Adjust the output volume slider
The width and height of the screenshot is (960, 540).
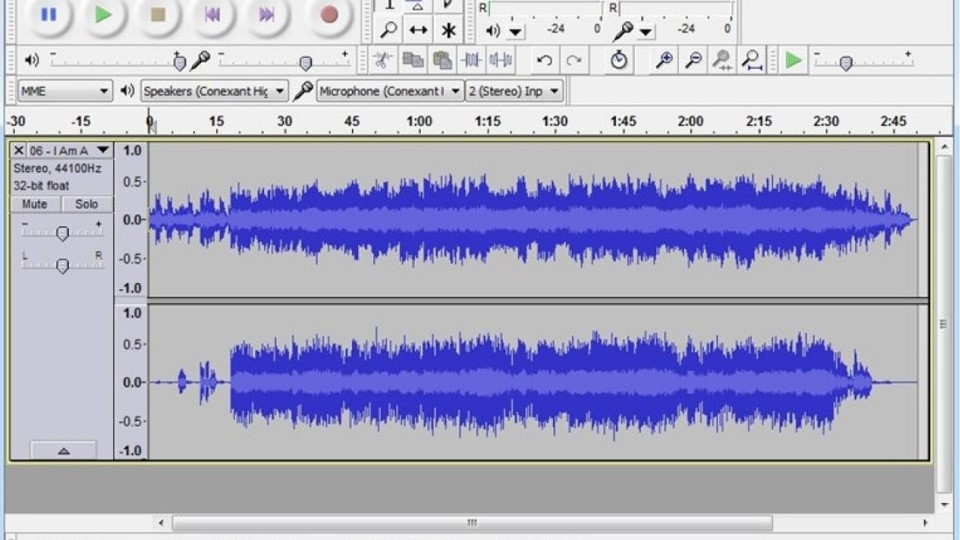(179, 61)
